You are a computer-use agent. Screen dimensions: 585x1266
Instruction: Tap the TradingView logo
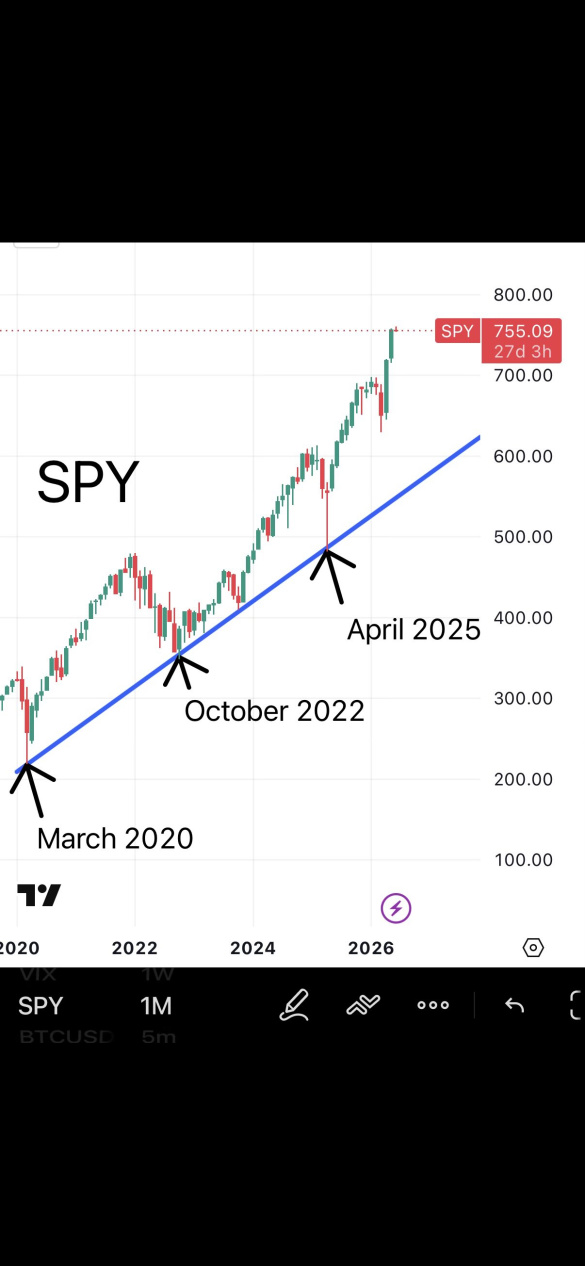coord(39,895)
